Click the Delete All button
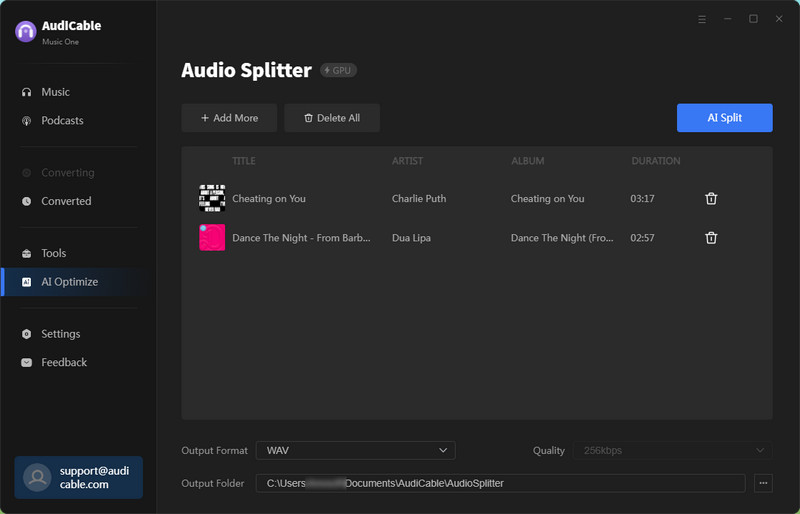The height and width of the screenshot is (514, 800). (332, 118)
